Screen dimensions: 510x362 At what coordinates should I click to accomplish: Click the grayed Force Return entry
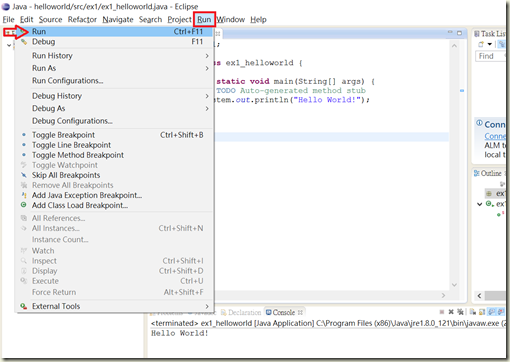[x=114, y=292]
